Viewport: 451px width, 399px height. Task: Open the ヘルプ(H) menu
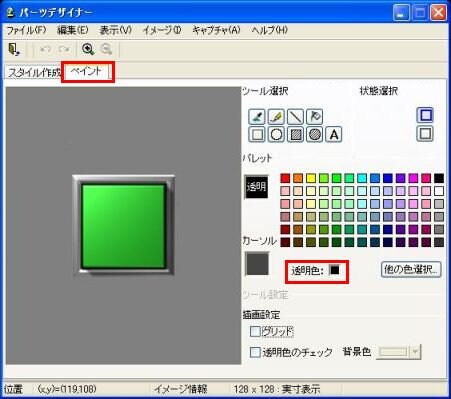(270, 30)
